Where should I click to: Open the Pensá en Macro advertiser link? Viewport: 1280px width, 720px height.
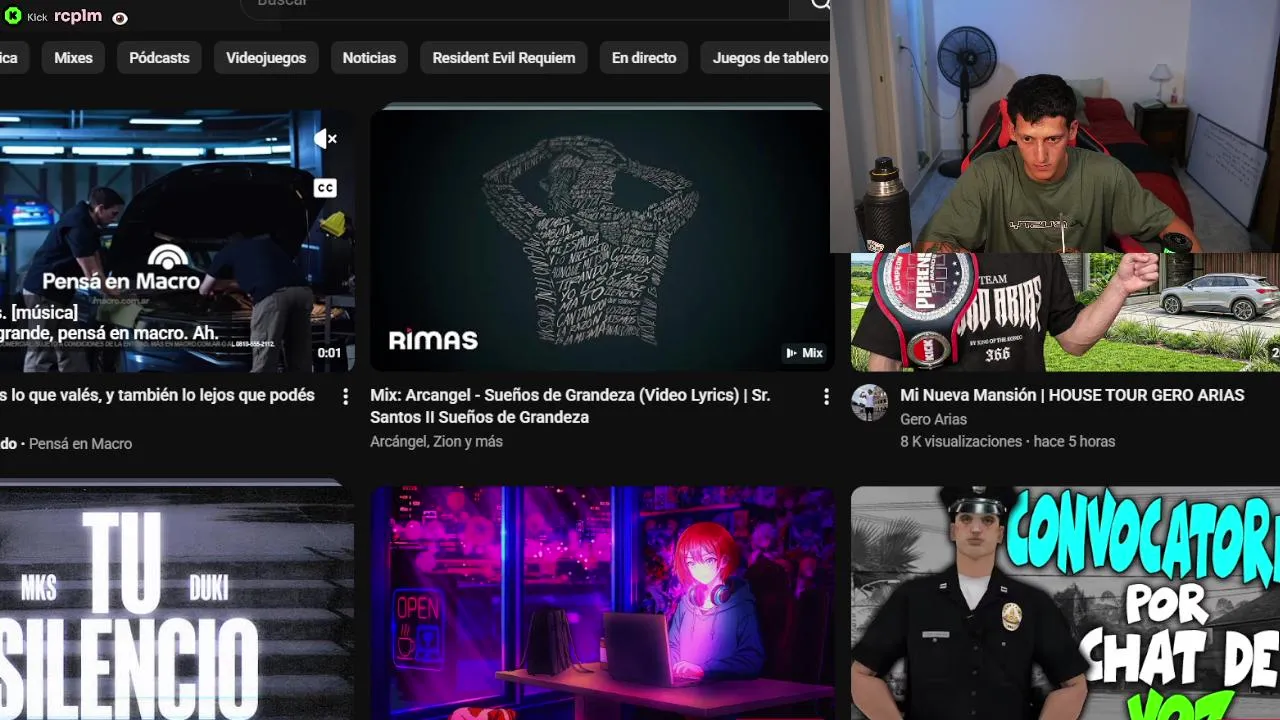pos(80,443)
